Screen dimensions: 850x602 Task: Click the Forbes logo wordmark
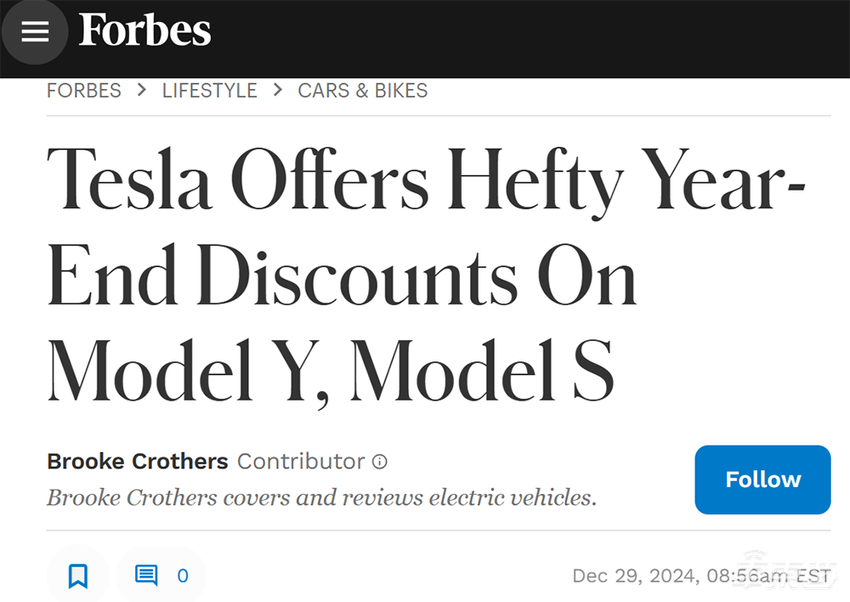point(144,30)
